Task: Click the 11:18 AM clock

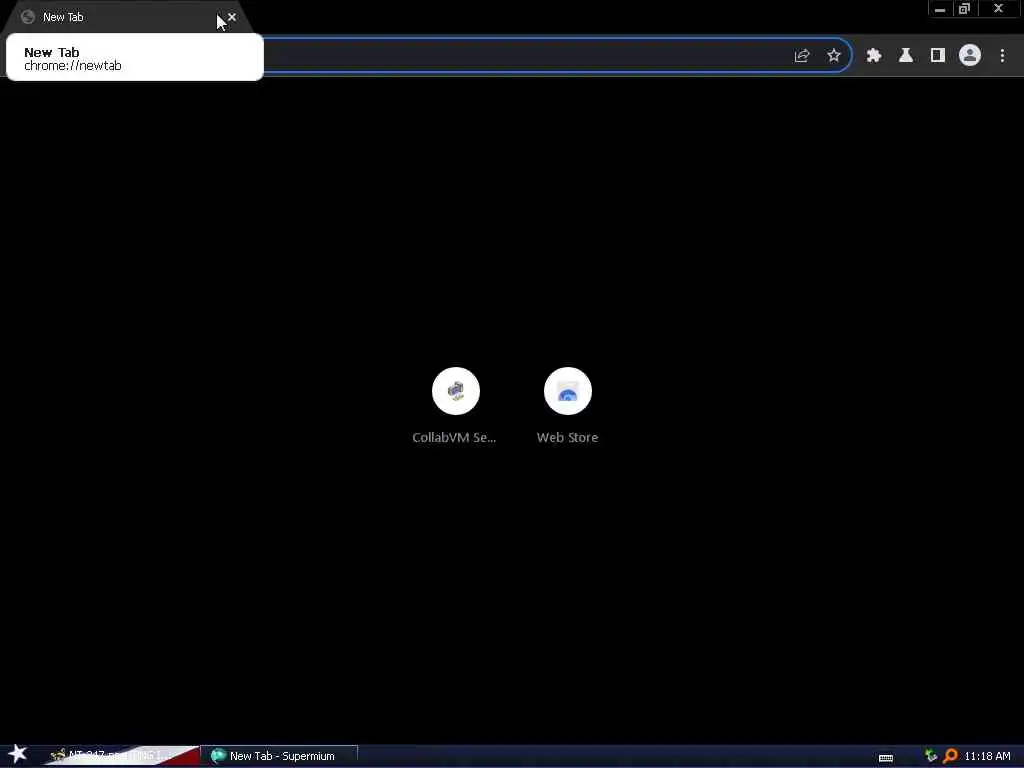Action: click(x=987, y=756)
